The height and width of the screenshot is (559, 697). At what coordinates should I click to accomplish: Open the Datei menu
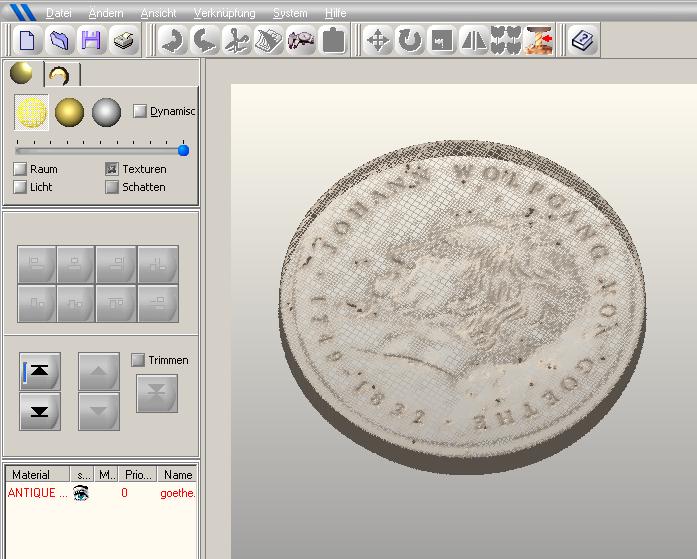pyautogui.click(x=59, y=13)
